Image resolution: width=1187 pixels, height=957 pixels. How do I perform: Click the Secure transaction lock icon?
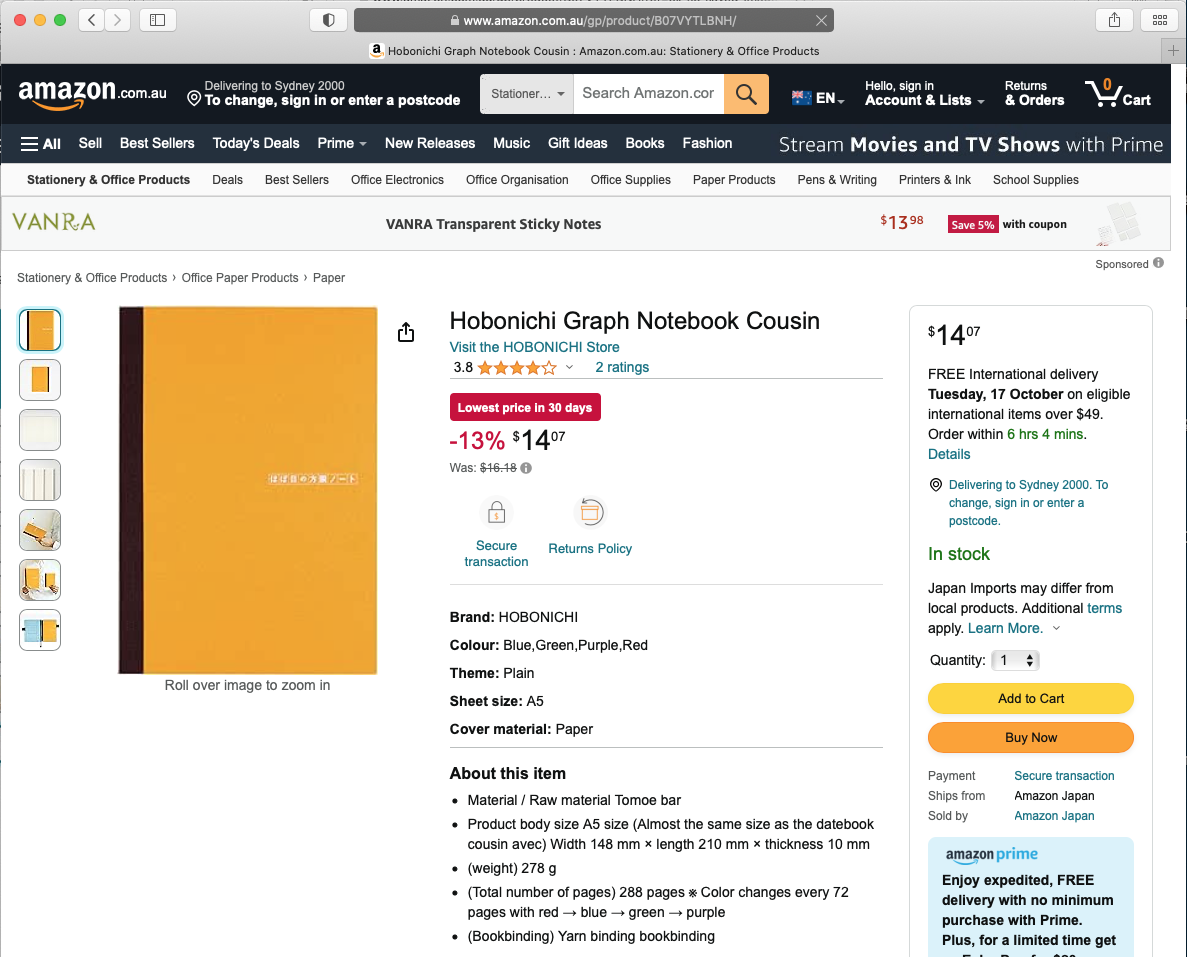[496, 513]
